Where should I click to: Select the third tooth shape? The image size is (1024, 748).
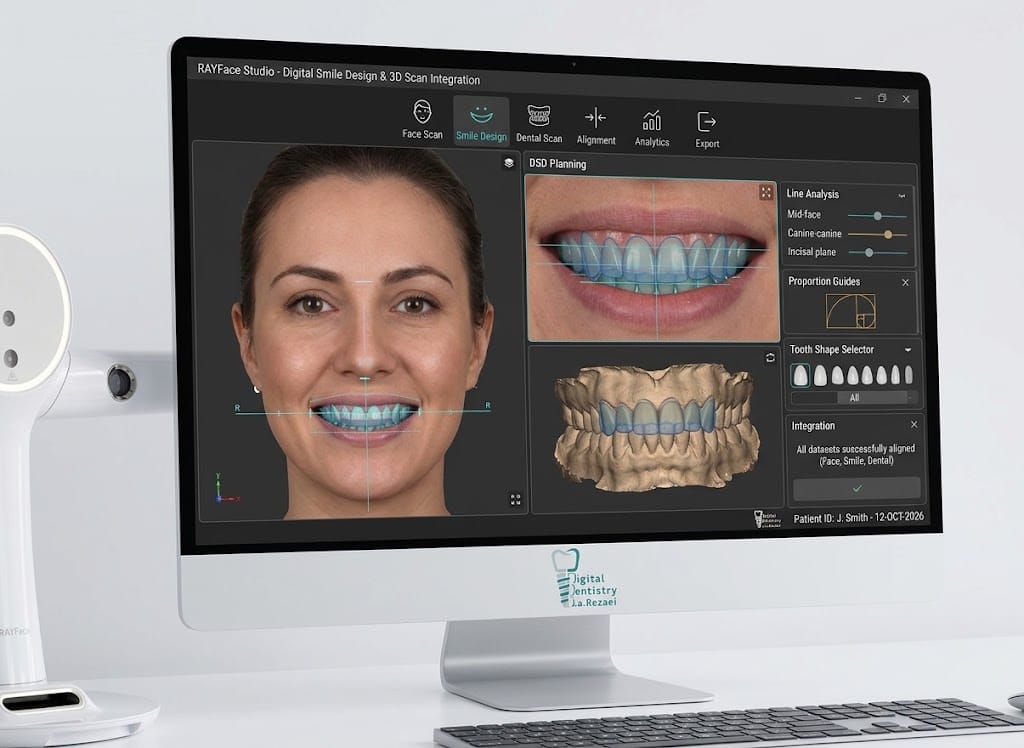pos(837,375)
